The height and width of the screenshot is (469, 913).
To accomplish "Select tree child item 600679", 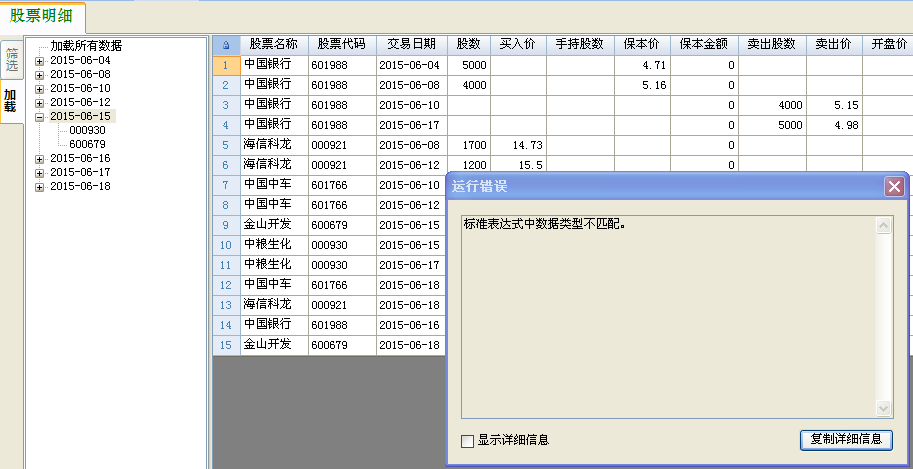I will (x=87, y=144).
